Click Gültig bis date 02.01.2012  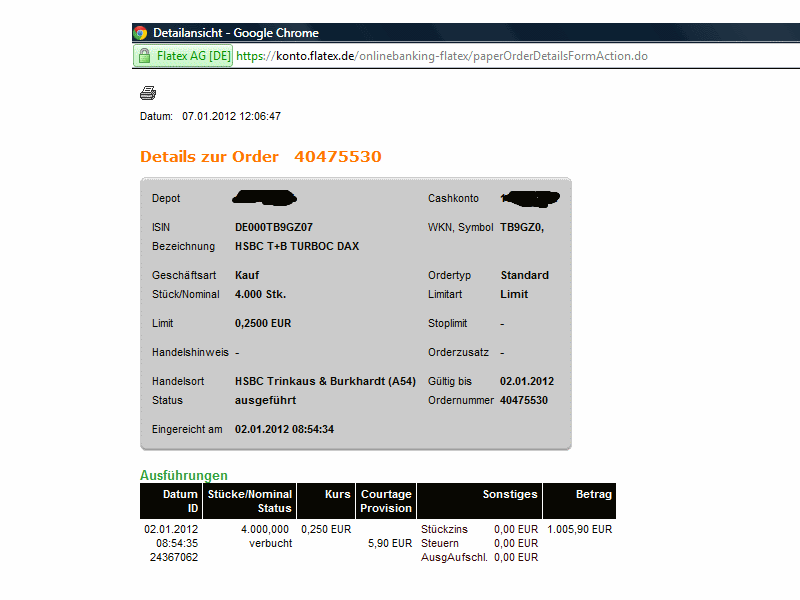527,381
